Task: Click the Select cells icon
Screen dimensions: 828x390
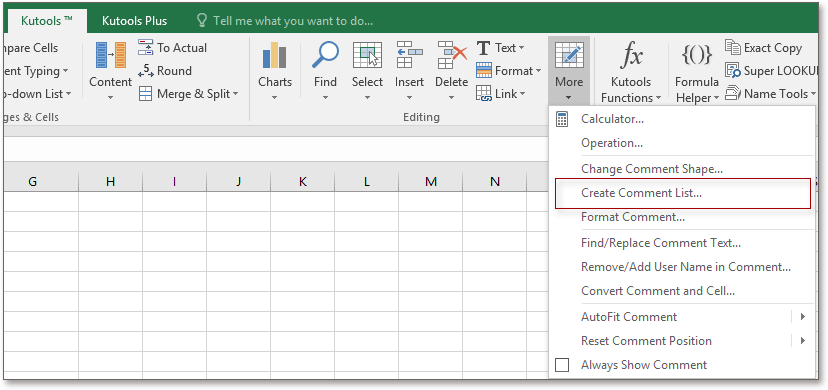Action: coord(367,55)
